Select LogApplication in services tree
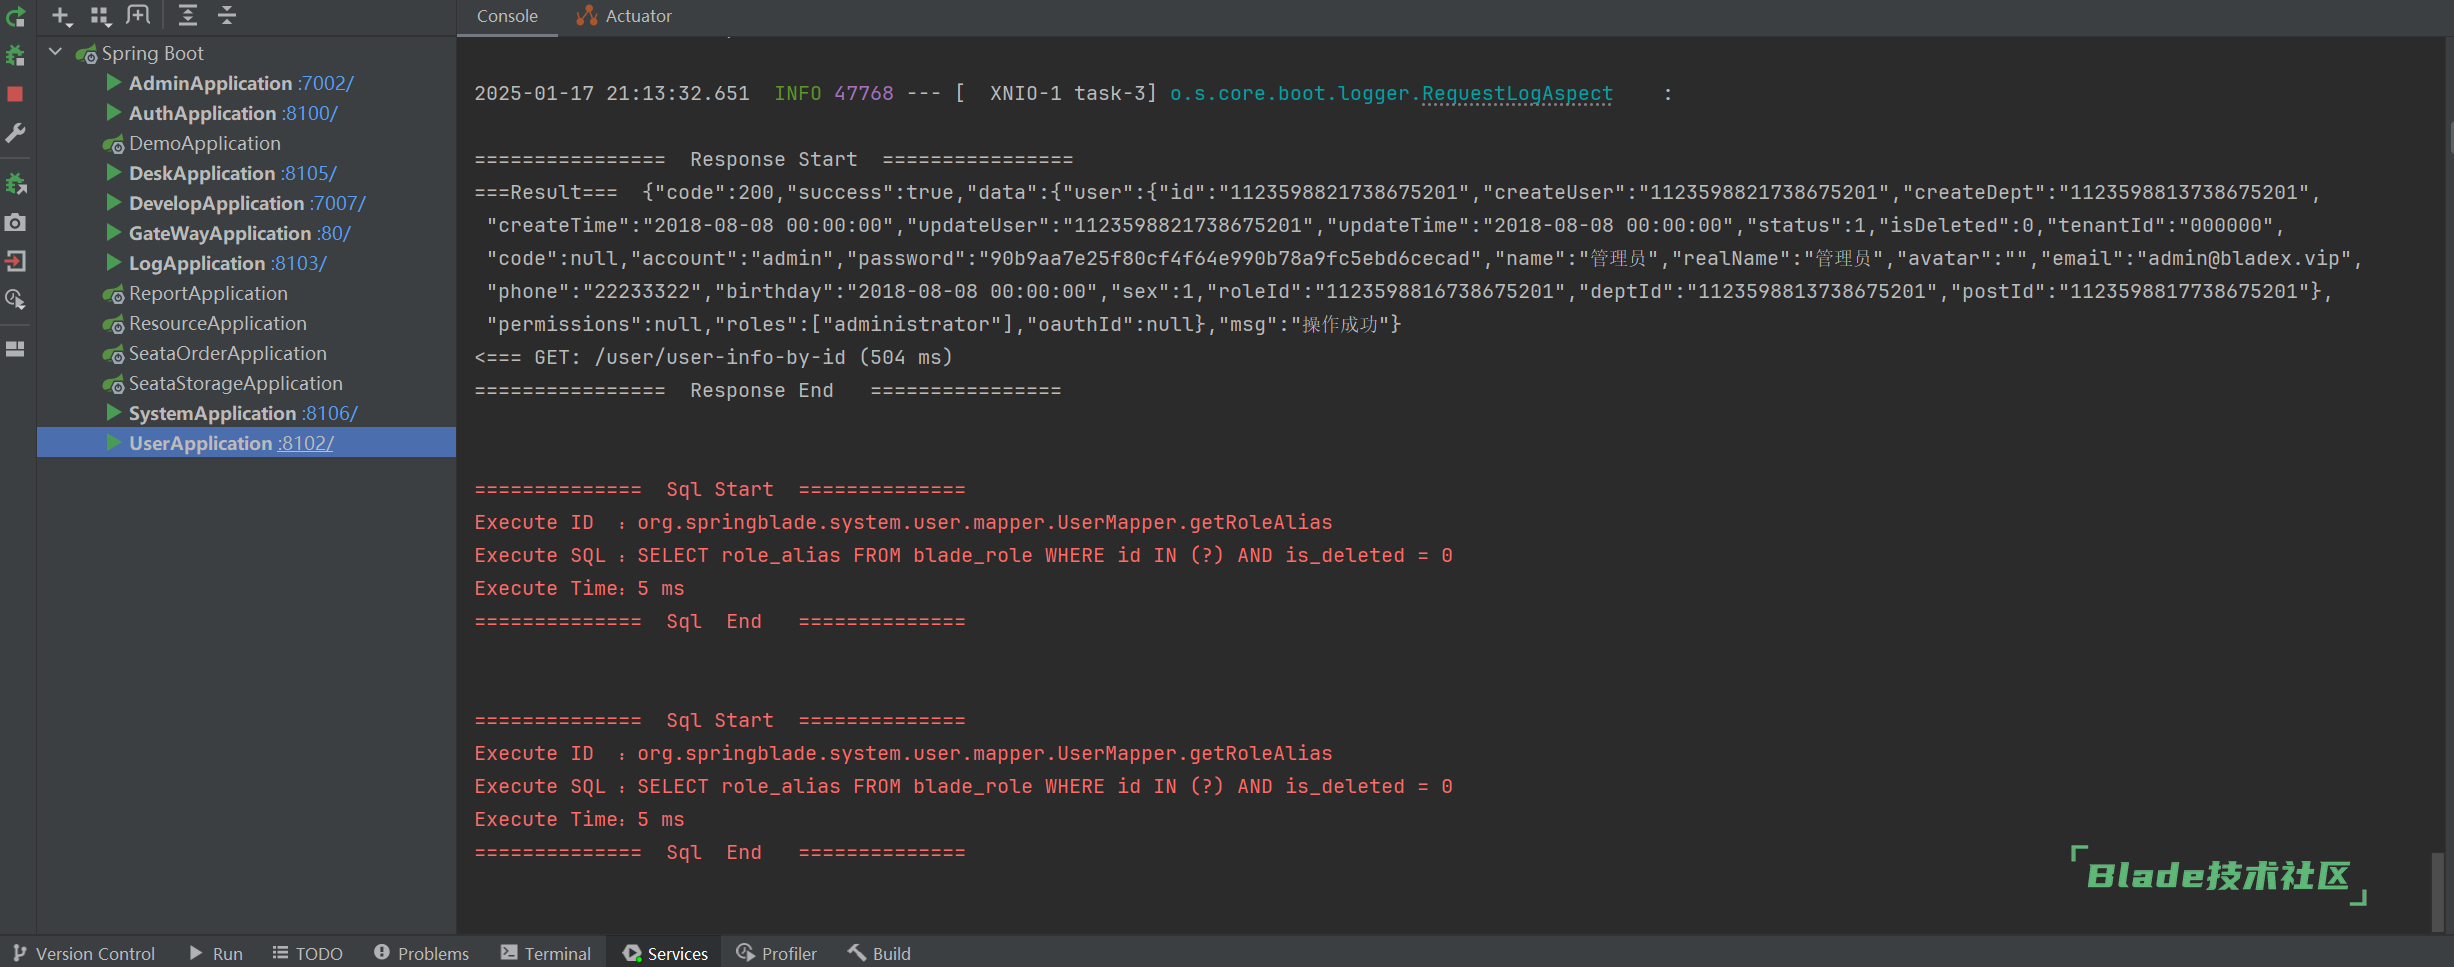The height and width of the screenshot is (967, 2454). (x=197, y=263)
